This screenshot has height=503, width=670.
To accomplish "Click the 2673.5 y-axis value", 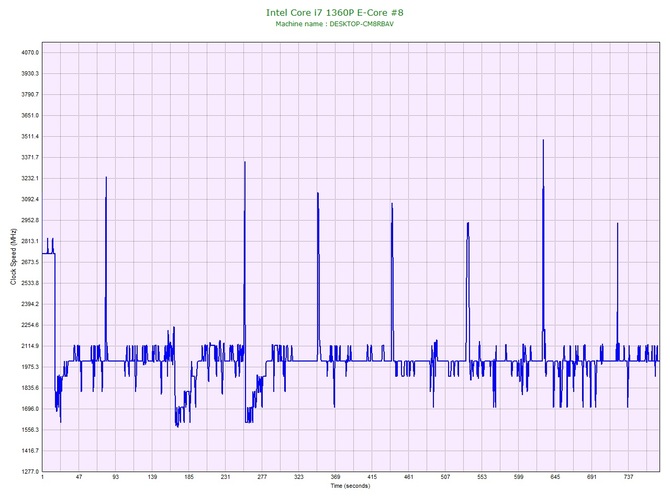I will (x=30, y=262).
